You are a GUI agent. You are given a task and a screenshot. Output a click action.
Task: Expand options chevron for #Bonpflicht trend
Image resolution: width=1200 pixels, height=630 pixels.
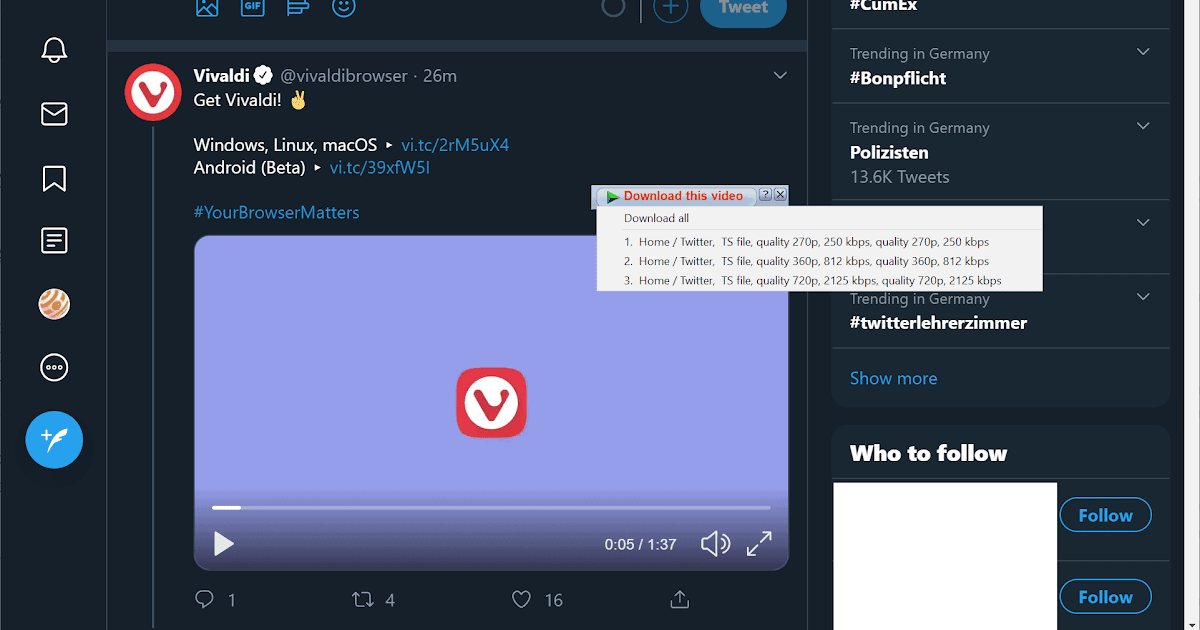(x=1144, y=52)
